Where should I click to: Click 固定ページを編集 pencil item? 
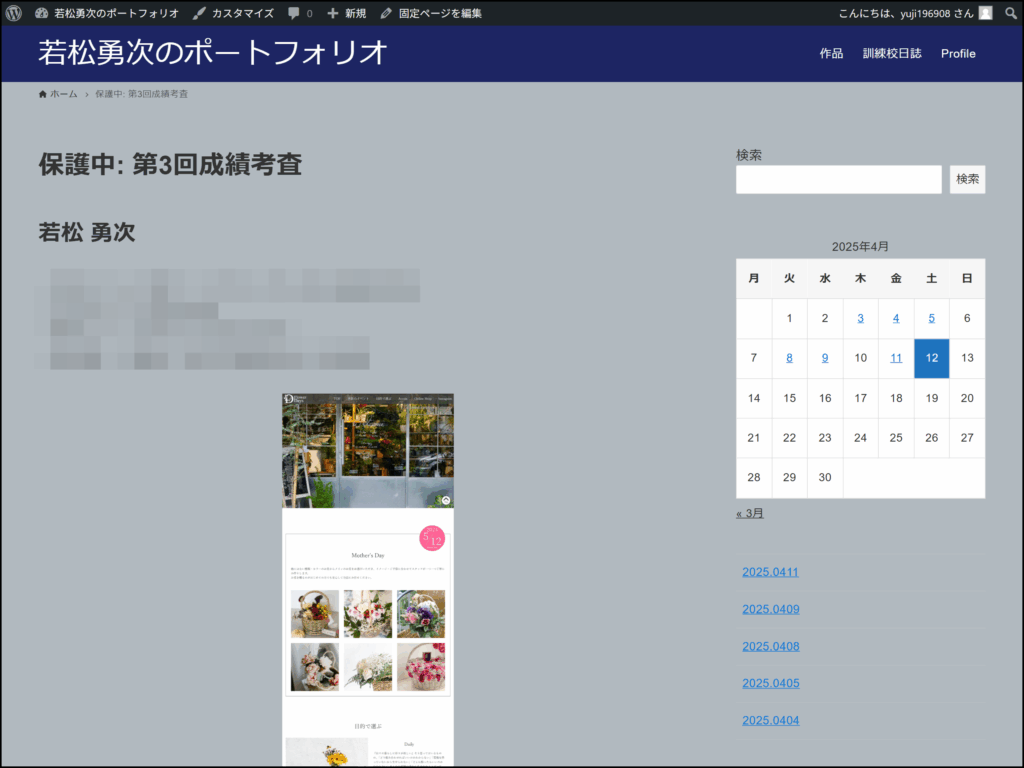pyautogui.click(x=431, y=13)
